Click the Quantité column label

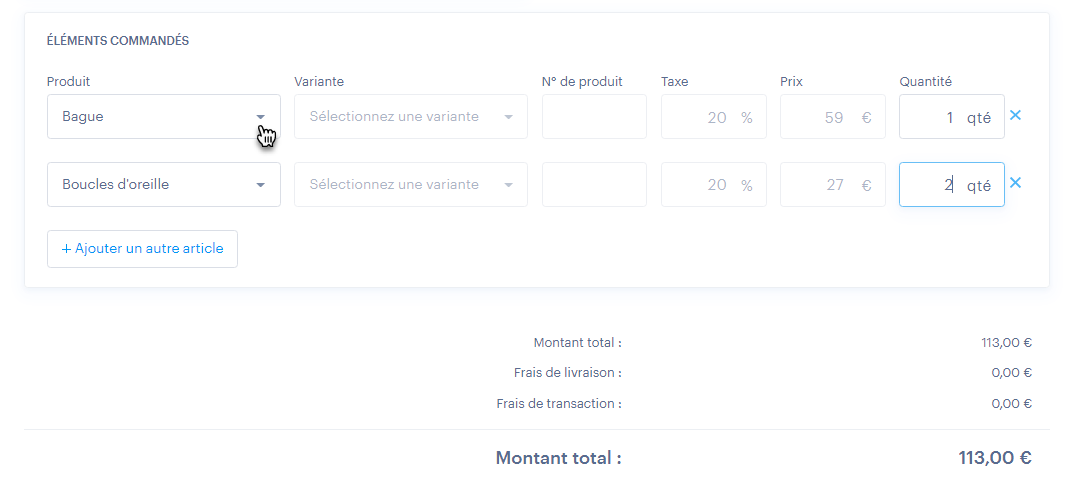925,82
